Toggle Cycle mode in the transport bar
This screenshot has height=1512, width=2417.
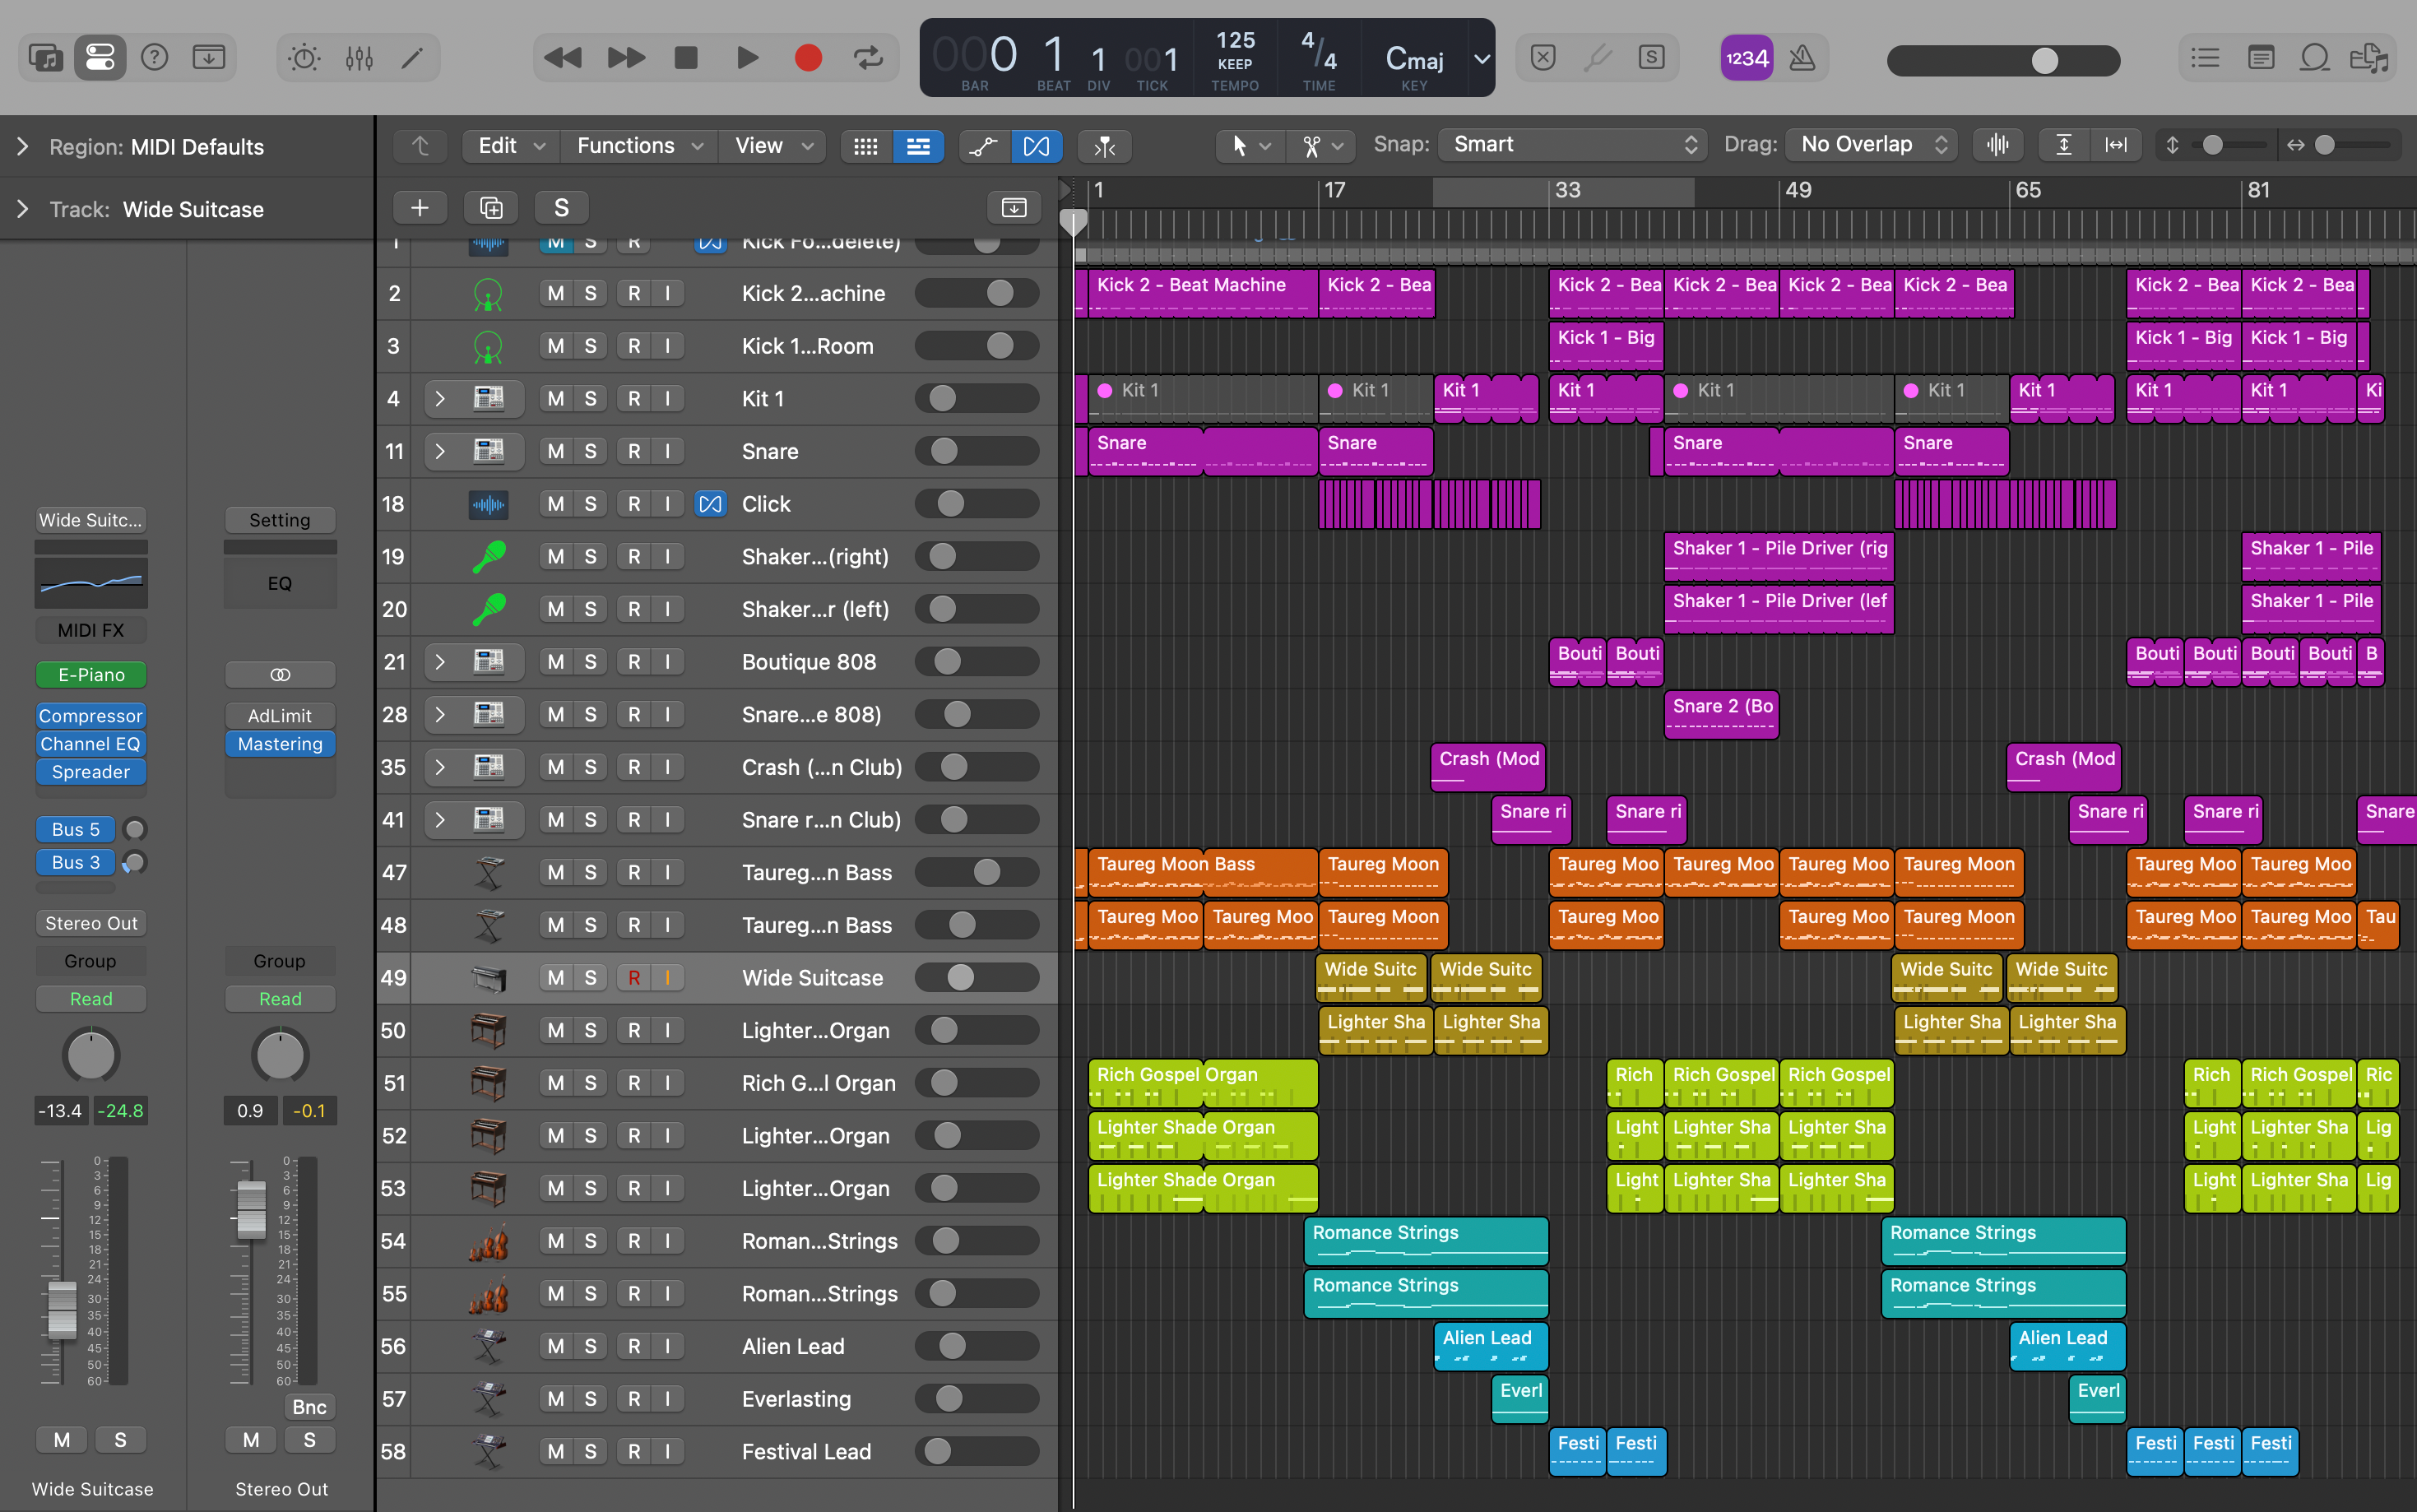pyautogui.click(x=867, y=58)
